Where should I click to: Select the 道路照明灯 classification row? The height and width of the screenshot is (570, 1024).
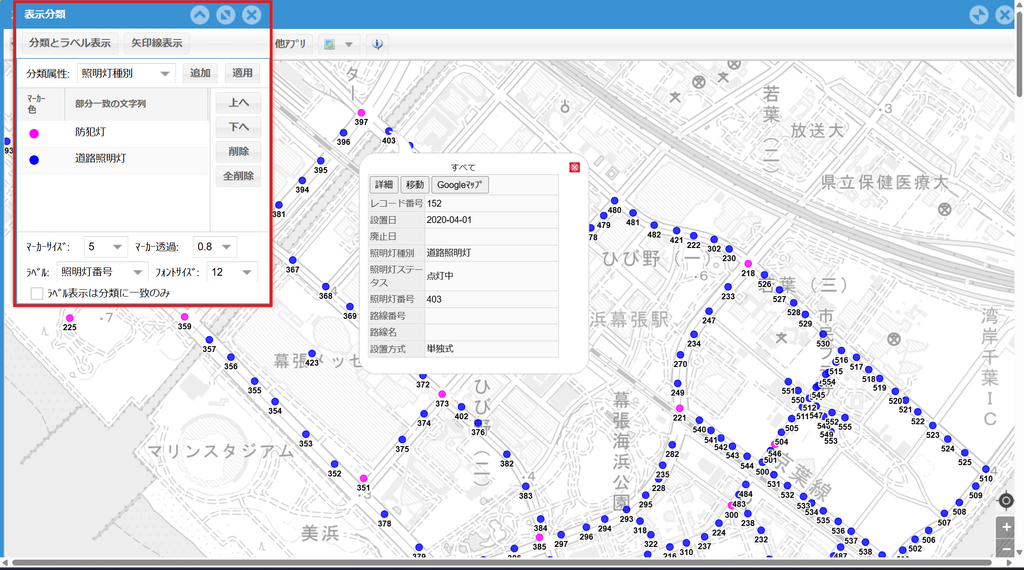[112, 159]
